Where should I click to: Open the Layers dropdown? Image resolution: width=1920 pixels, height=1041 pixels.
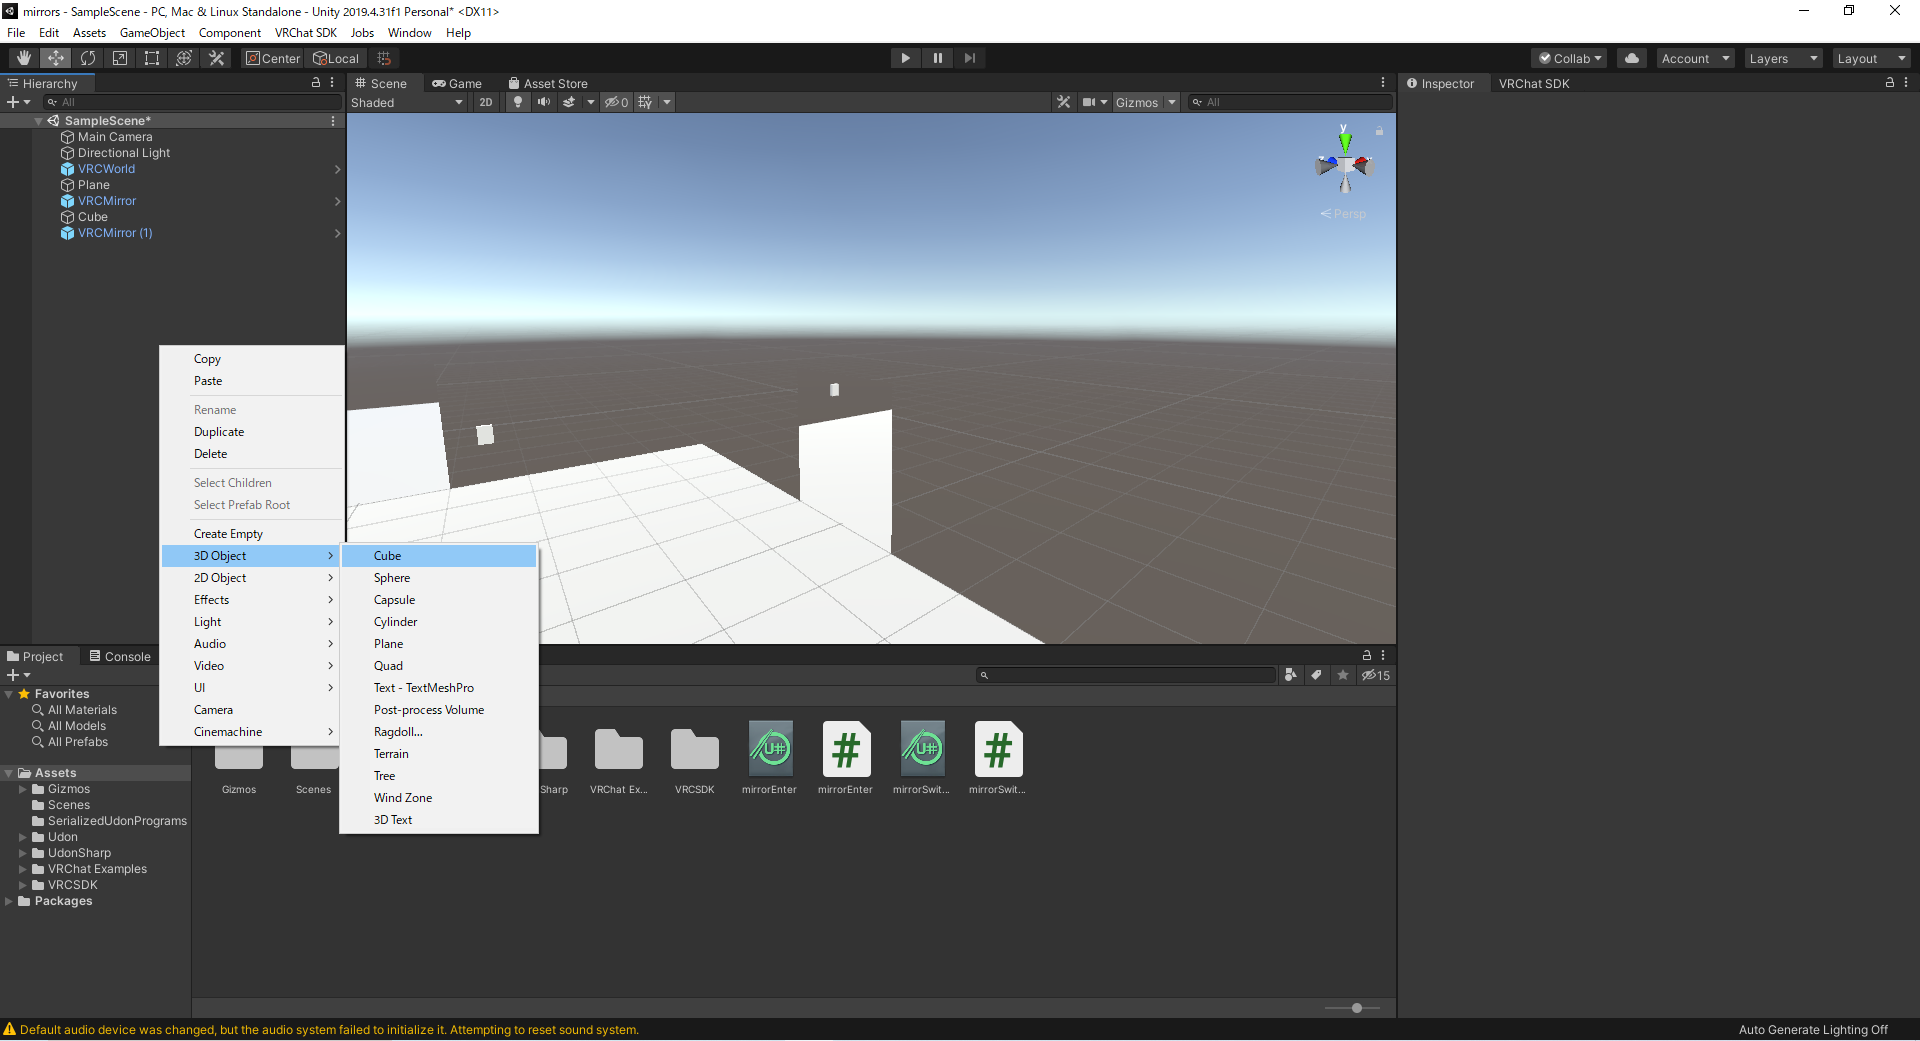(1783, 58)
